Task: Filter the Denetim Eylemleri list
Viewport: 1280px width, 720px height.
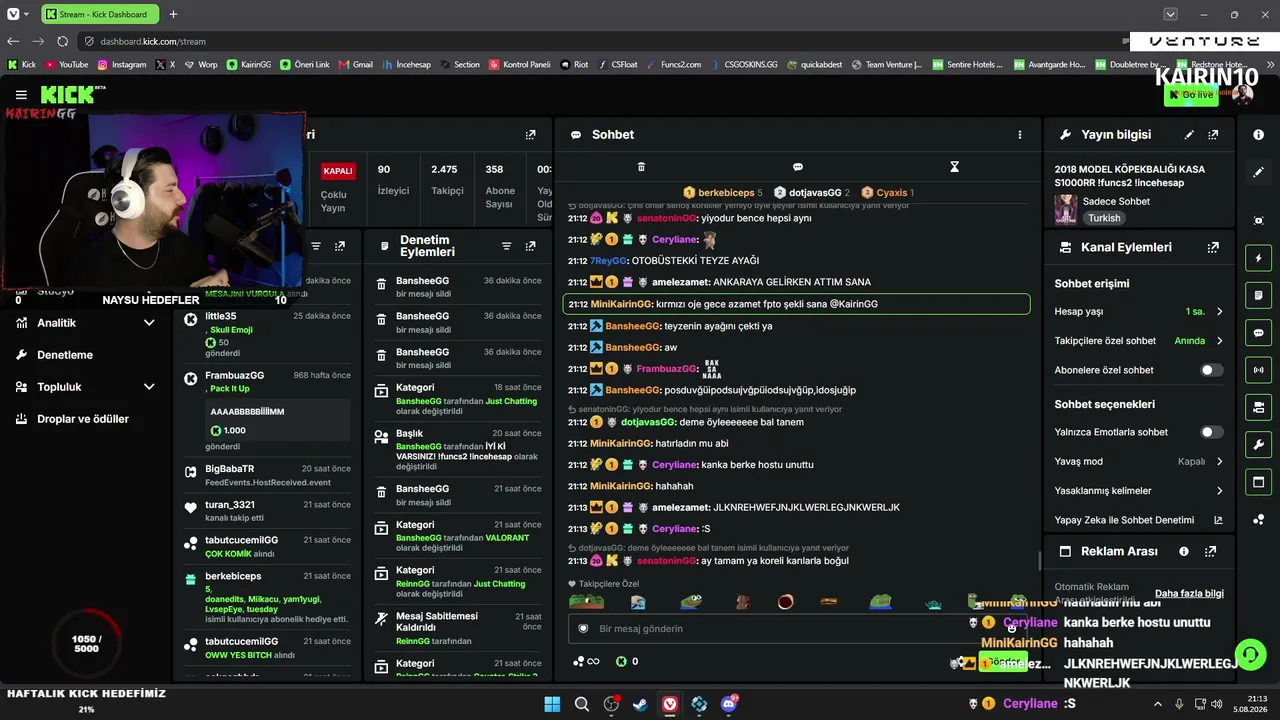Action: click(x=506, y=246)
